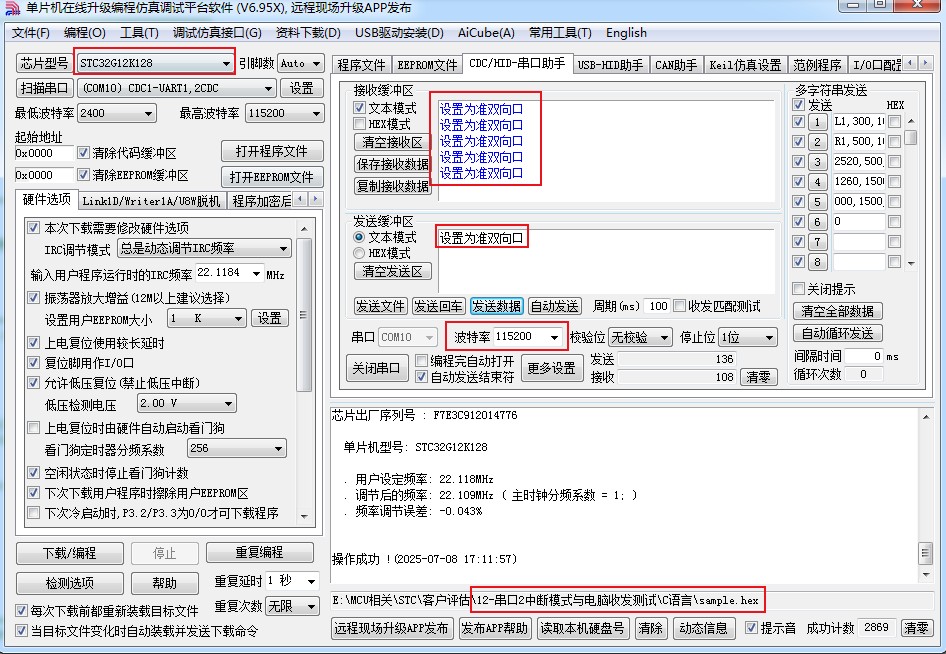Open the IRC调节模式 dropdown
Screen dimensions: 946x654
[x=205, y=248]
